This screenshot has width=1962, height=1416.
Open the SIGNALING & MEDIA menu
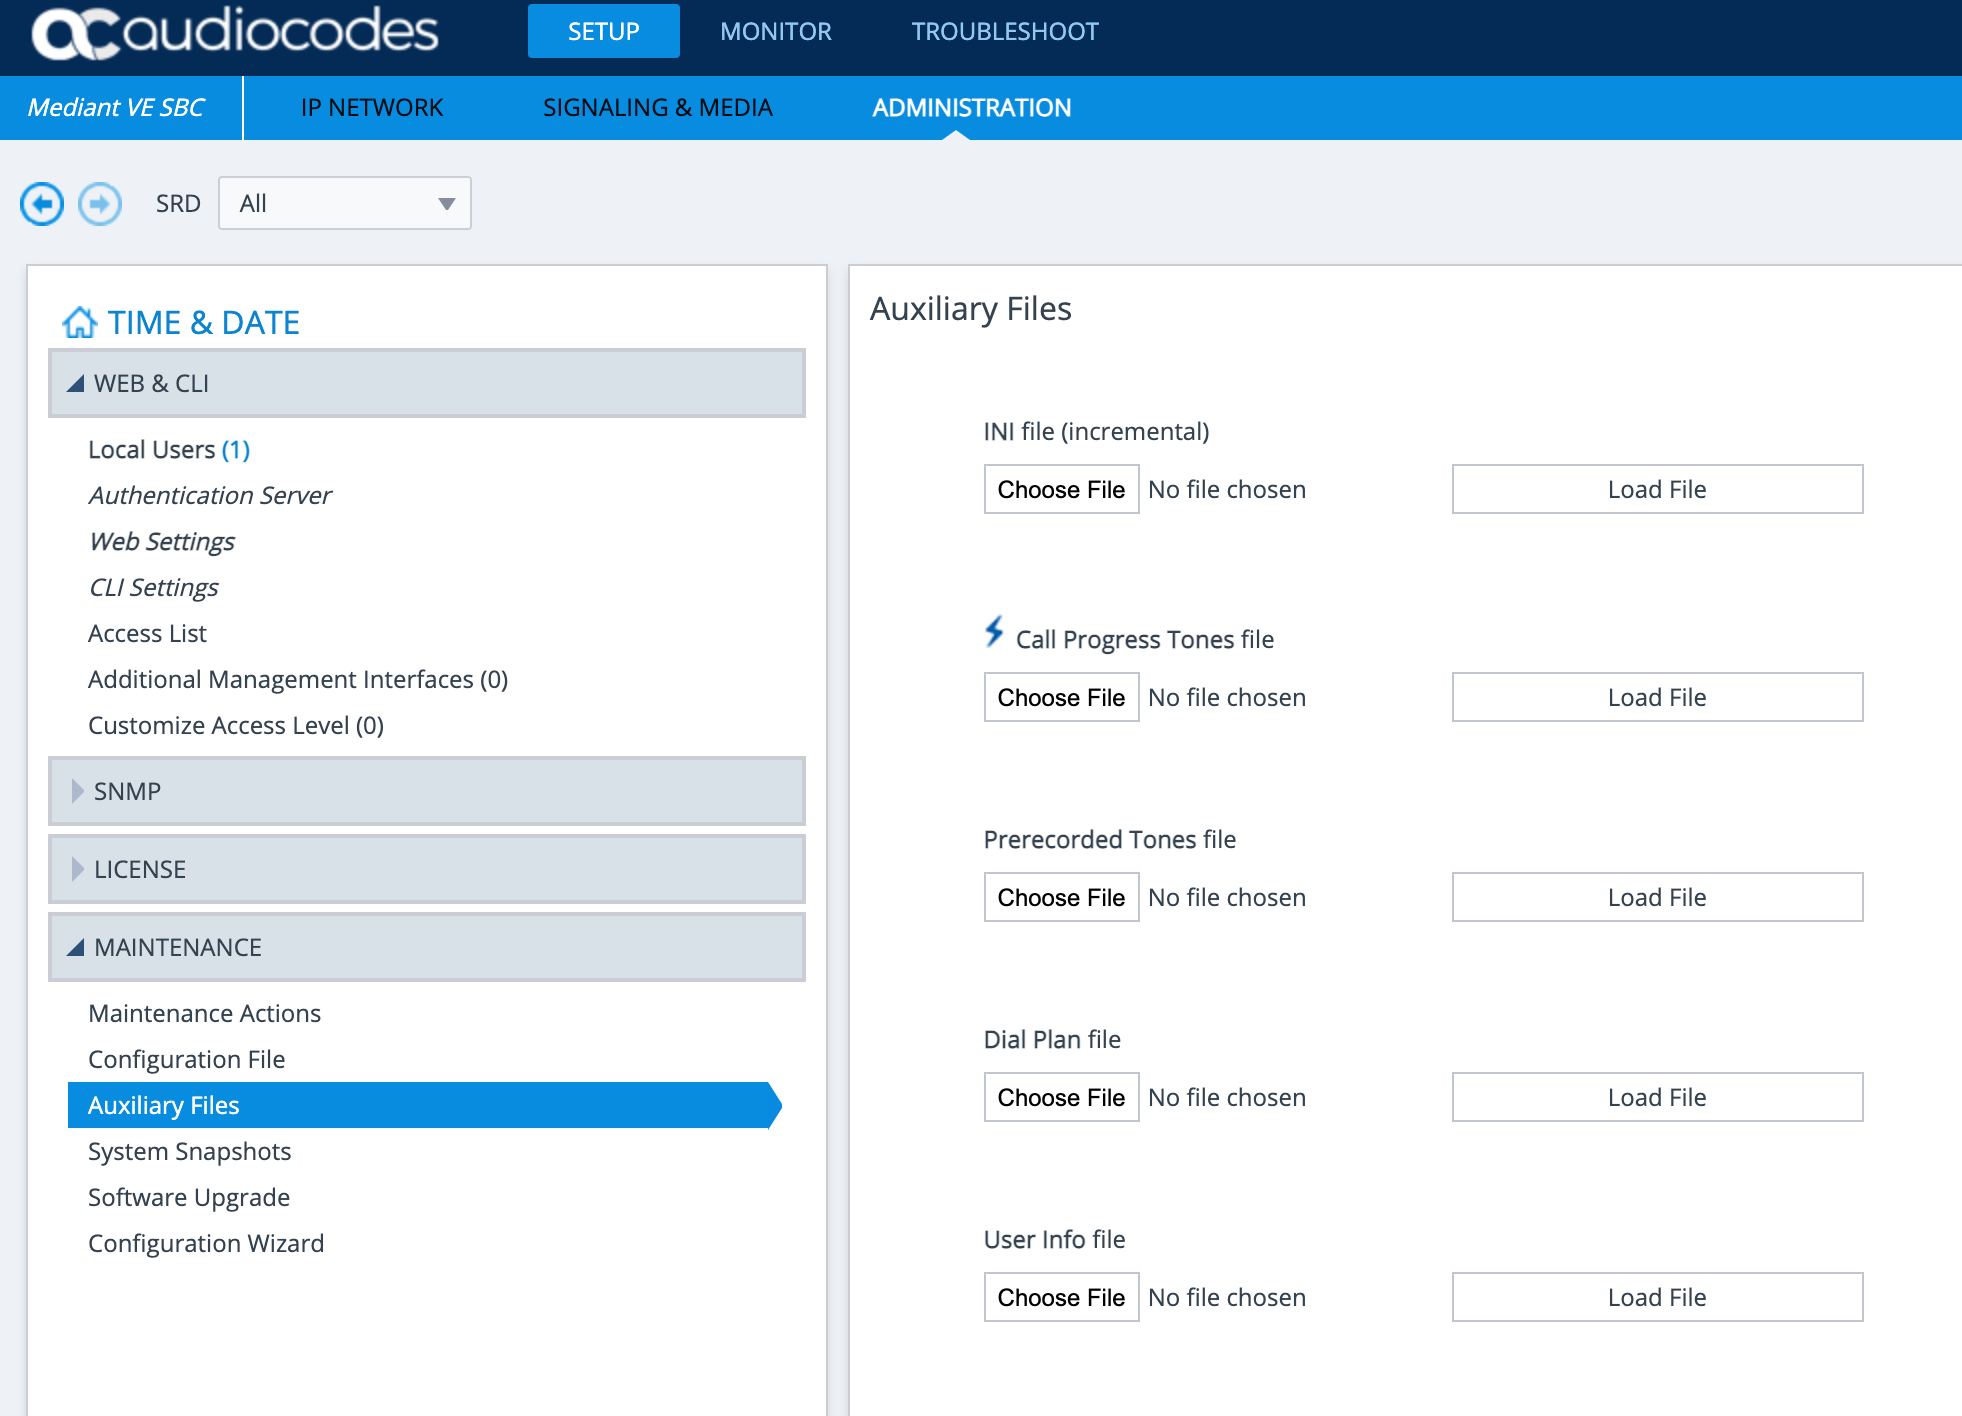pyautogui.click(x=658, y=108)
